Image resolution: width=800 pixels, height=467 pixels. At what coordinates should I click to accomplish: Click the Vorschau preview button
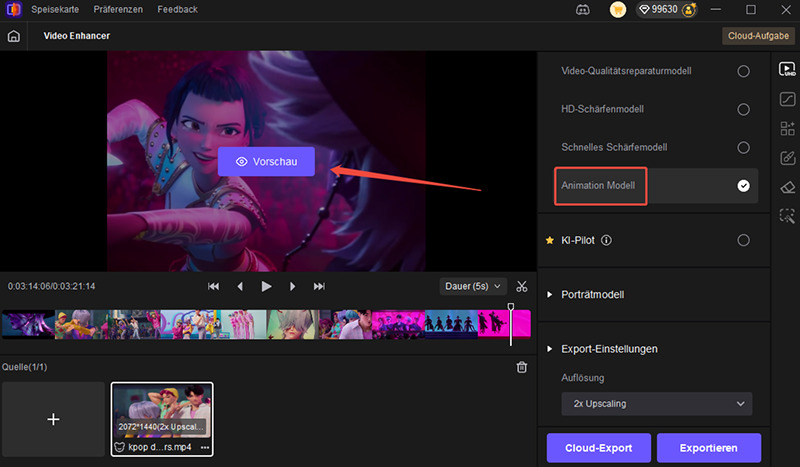266,162
